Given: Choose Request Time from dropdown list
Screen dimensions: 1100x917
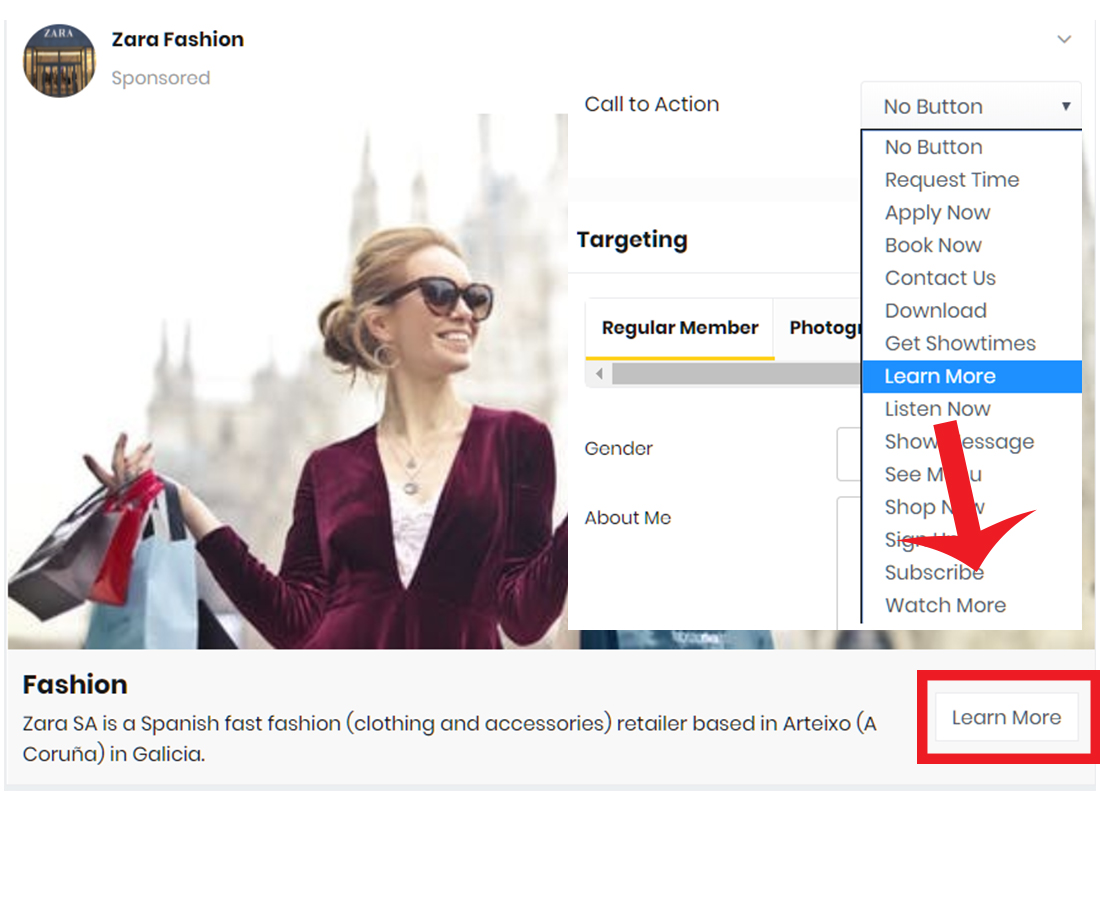Looking at the screenshot, I should 951,180.
